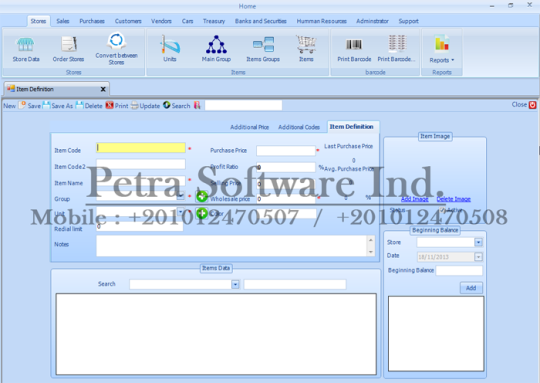
Task: Add new group with green plus
Action: 202,196
